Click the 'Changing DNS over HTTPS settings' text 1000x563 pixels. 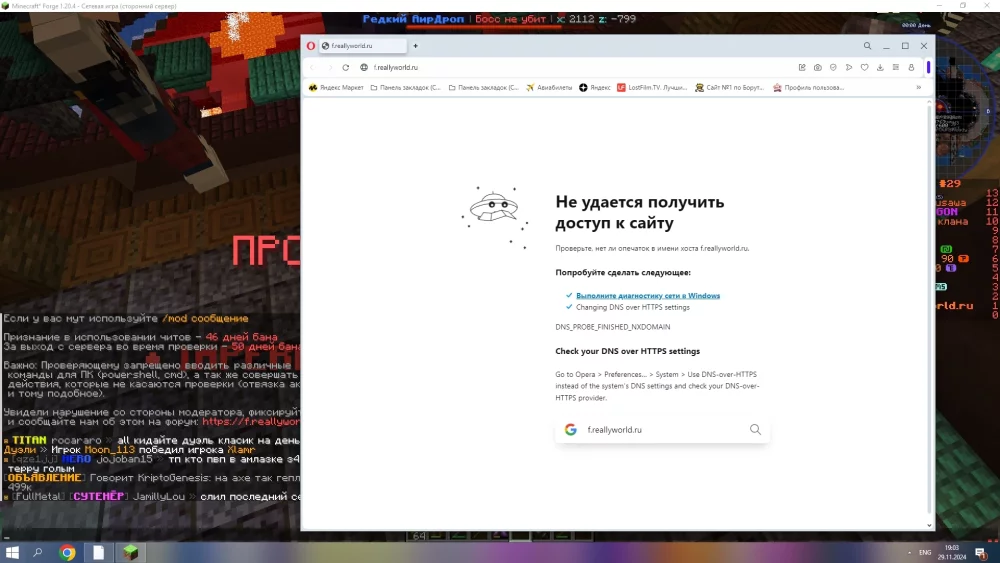point(633,307)
